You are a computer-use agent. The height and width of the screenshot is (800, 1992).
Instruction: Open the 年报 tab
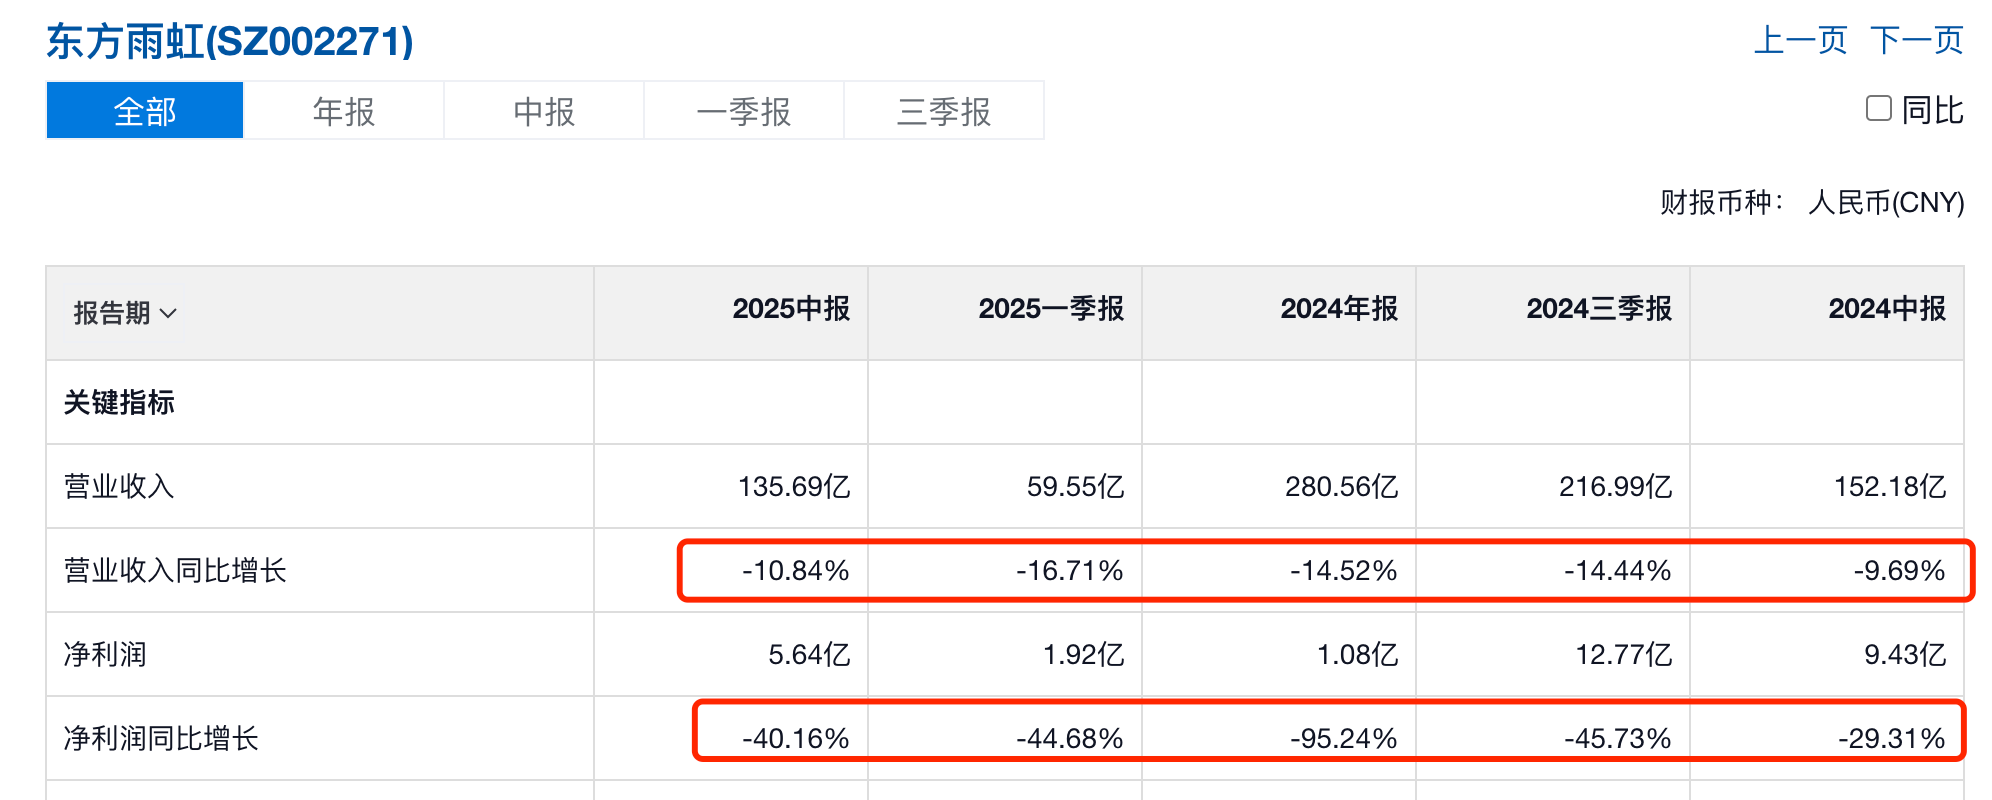click(343, 111)
